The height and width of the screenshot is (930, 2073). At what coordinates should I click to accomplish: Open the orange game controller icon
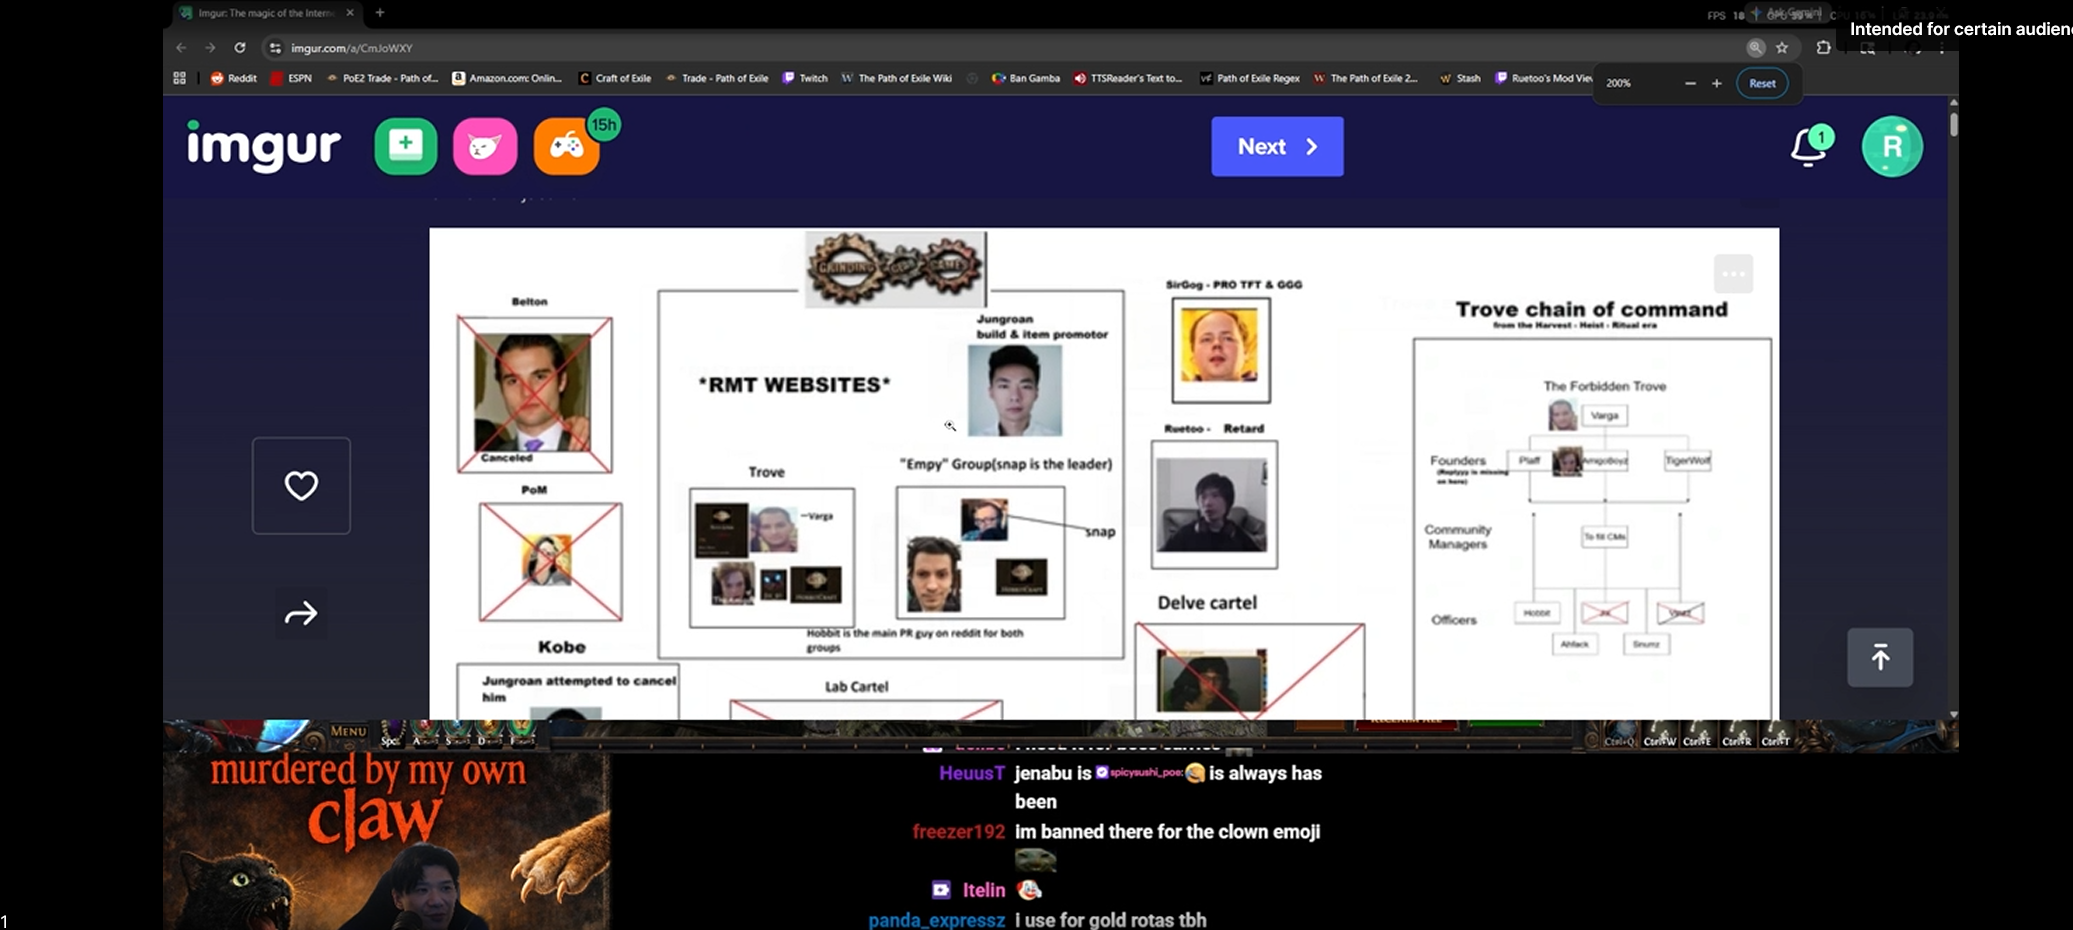[x=566, y=146]
